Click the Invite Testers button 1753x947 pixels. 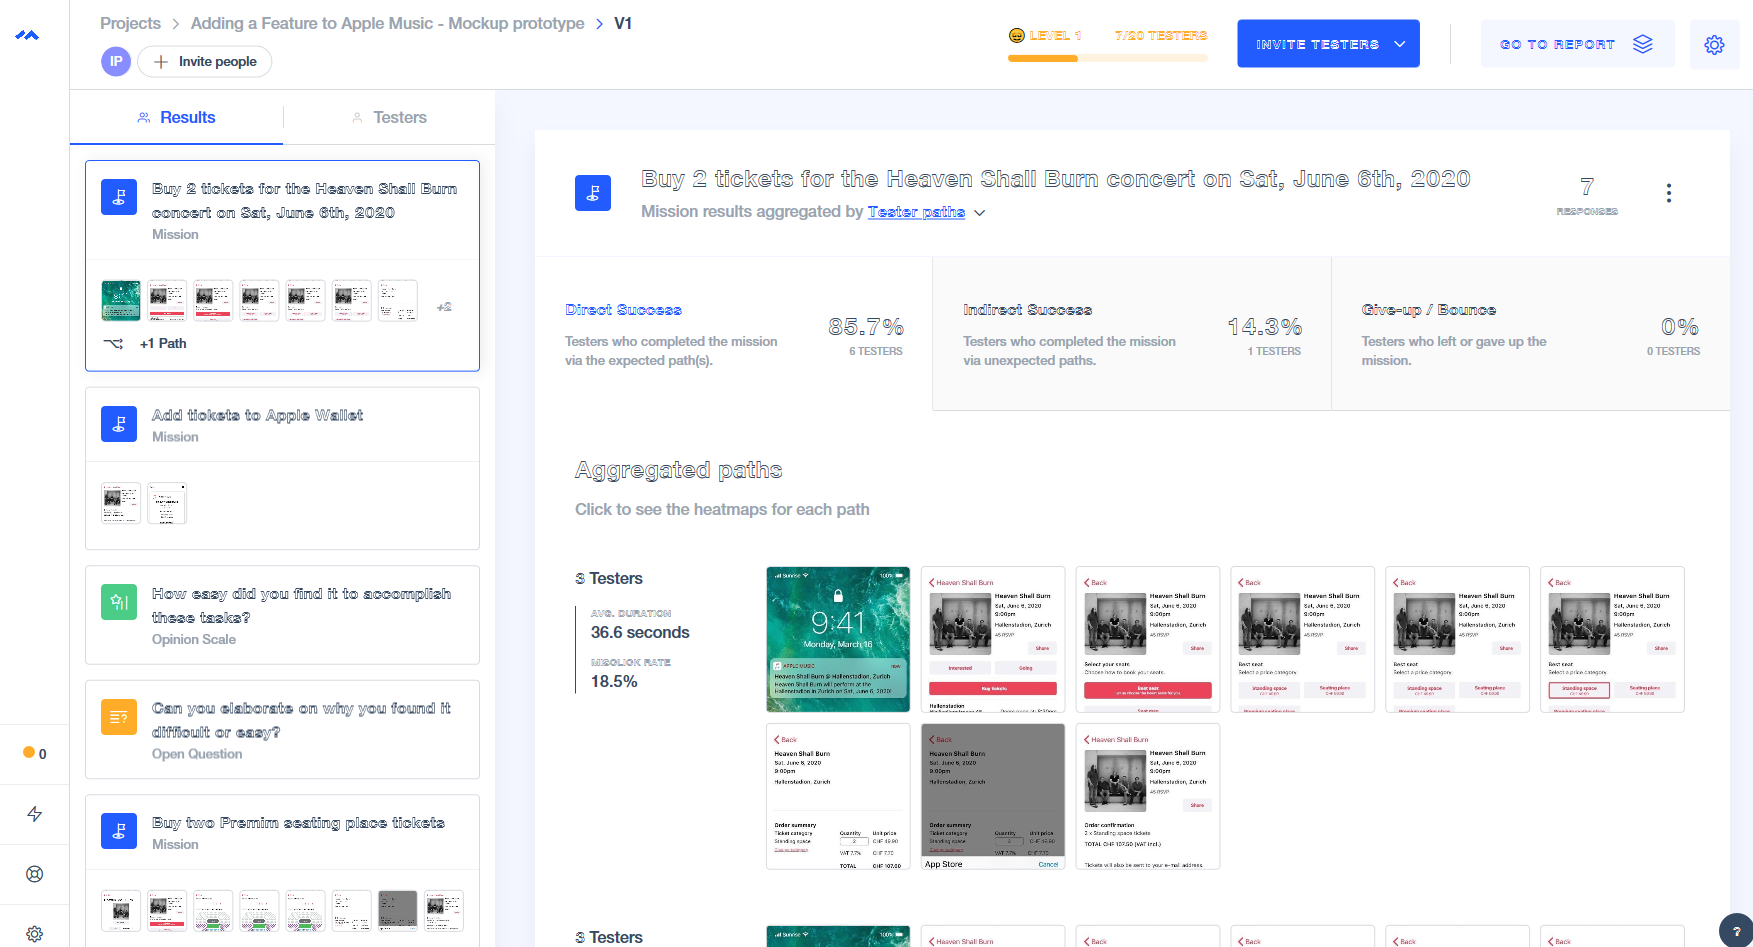pos(1328,44)
